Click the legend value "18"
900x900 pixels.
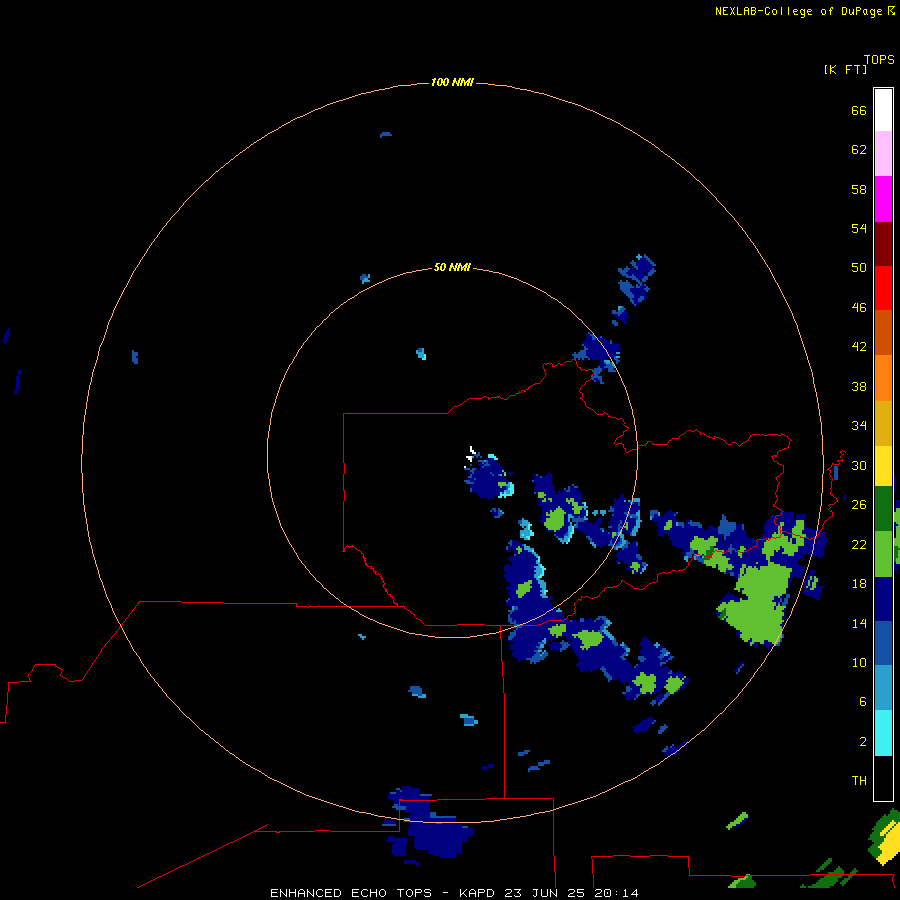[859, 584]
